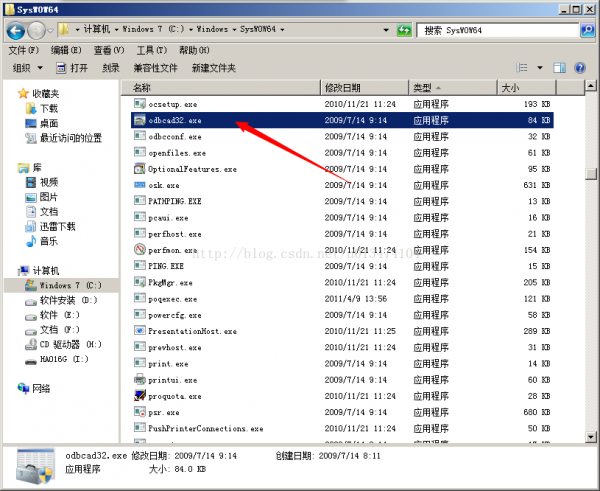Open the 视频 library
Screen dimensions: 600x491
click(49, 182)
